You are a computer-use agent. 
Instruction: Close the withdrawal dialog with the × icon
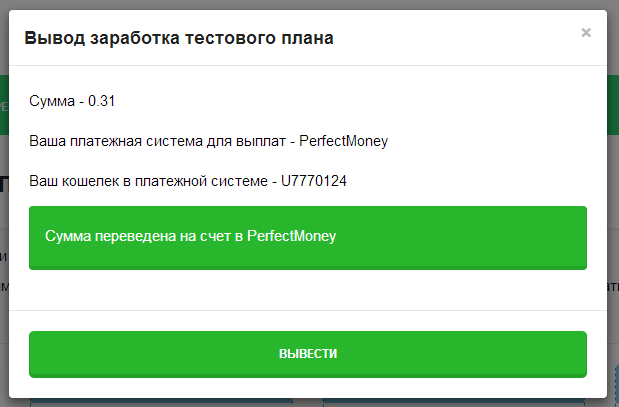click(x=586, y=32)
